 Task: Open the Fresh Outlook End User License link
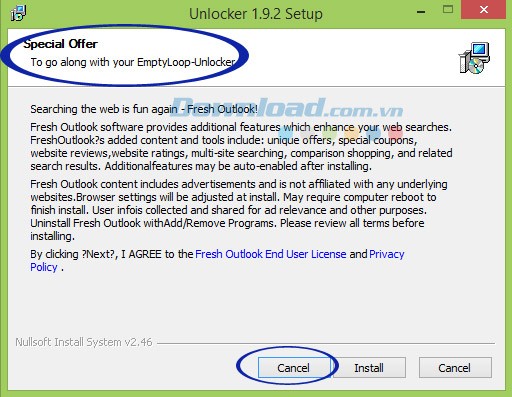271,254
